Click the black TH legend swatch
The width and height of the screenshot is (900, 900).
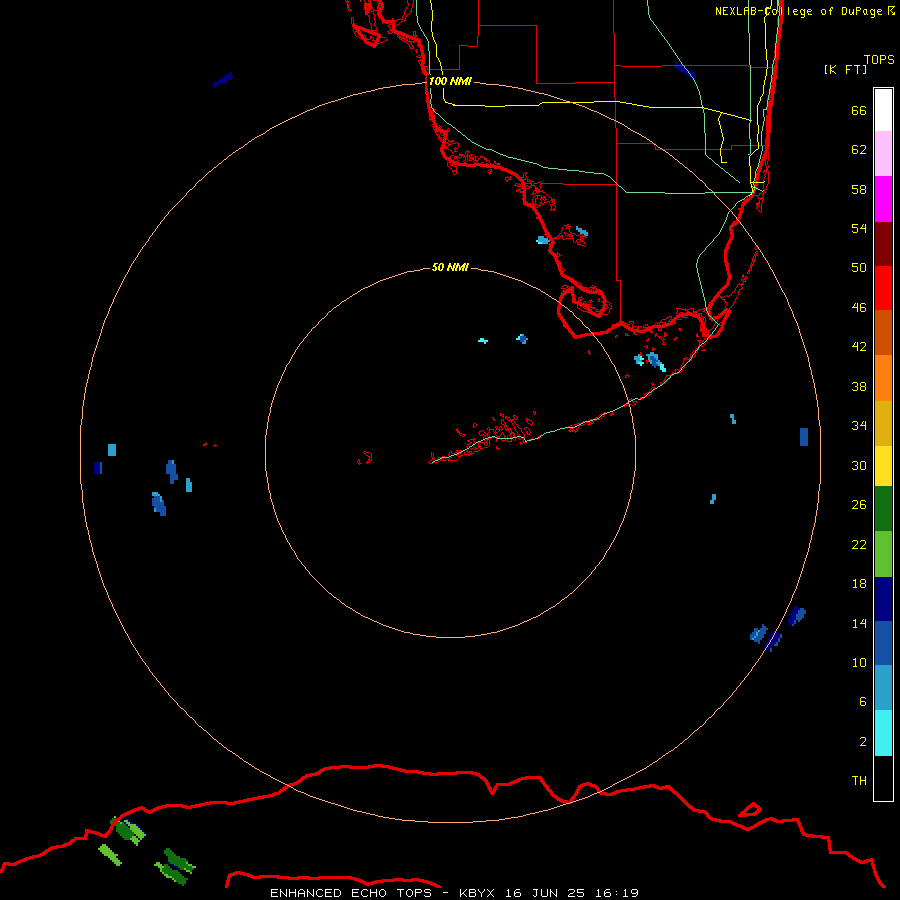[x=883, y=778]
